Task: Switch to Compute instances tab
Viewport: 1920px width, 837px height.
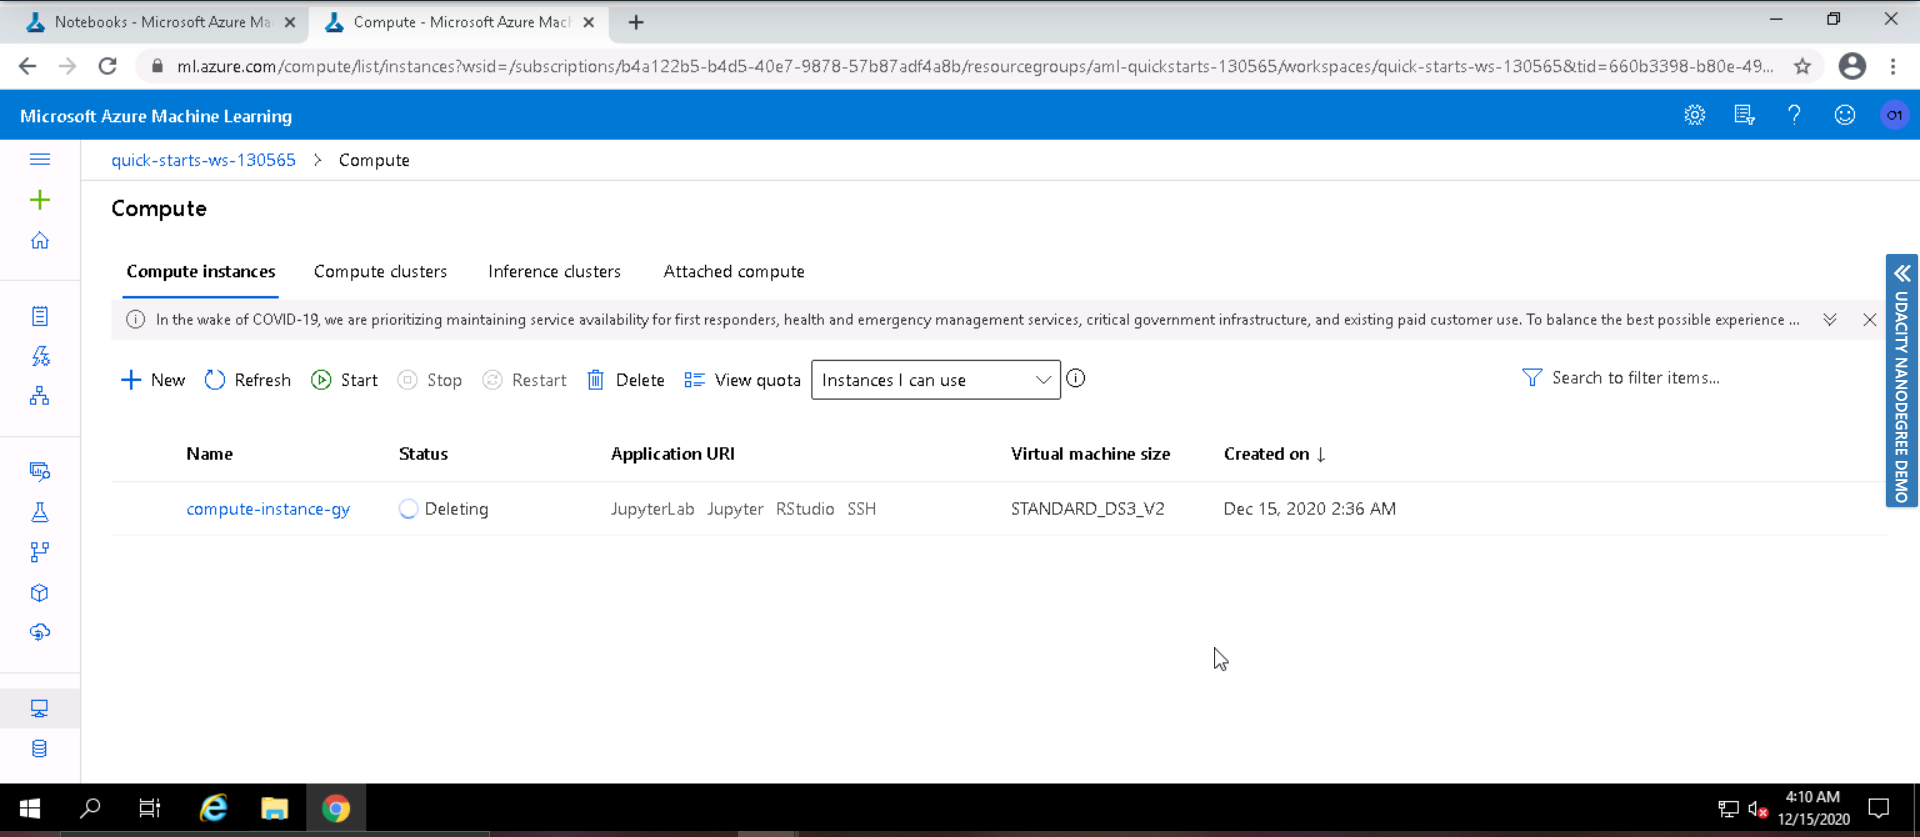Action: click(201, 271)
